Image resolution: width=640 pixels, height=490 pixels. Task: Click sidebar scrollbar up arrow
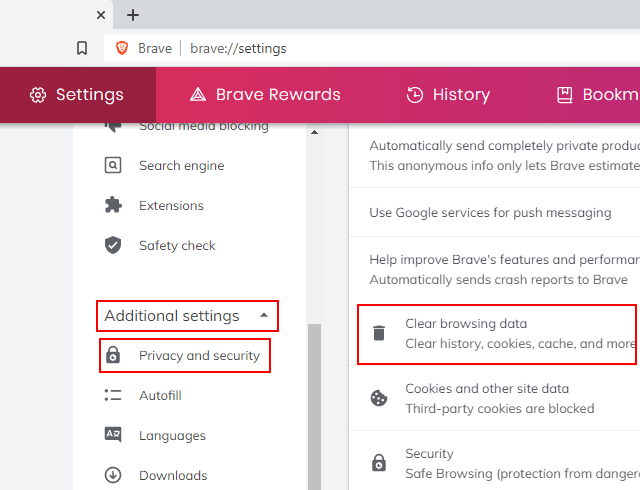pos(314,132)
